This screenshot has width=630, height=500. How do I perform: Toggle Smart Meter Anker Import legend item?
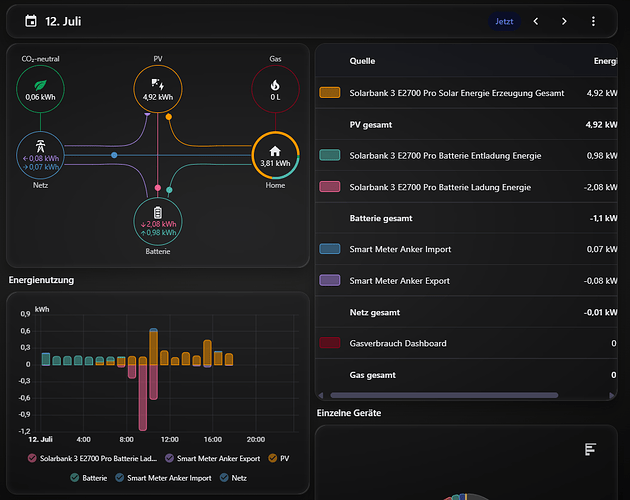pyautogui.click(x=164, y=478)
